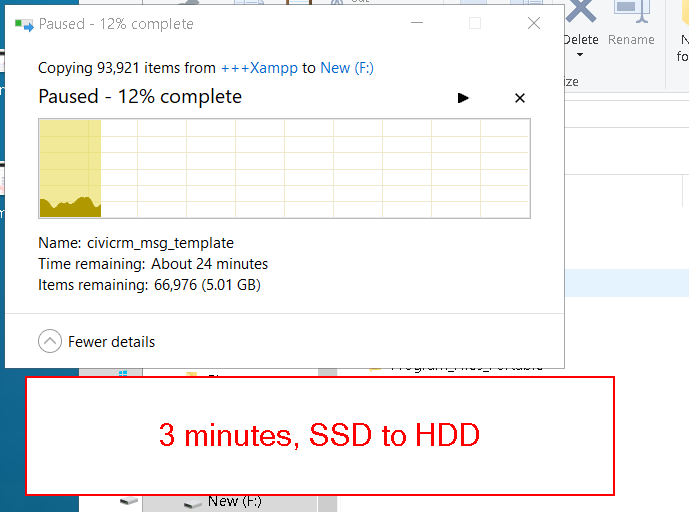Collapse the dialog using Fewer details chevron
Image resolution: width=689 pixels, height=512 pixels.
tap(50, 341)
